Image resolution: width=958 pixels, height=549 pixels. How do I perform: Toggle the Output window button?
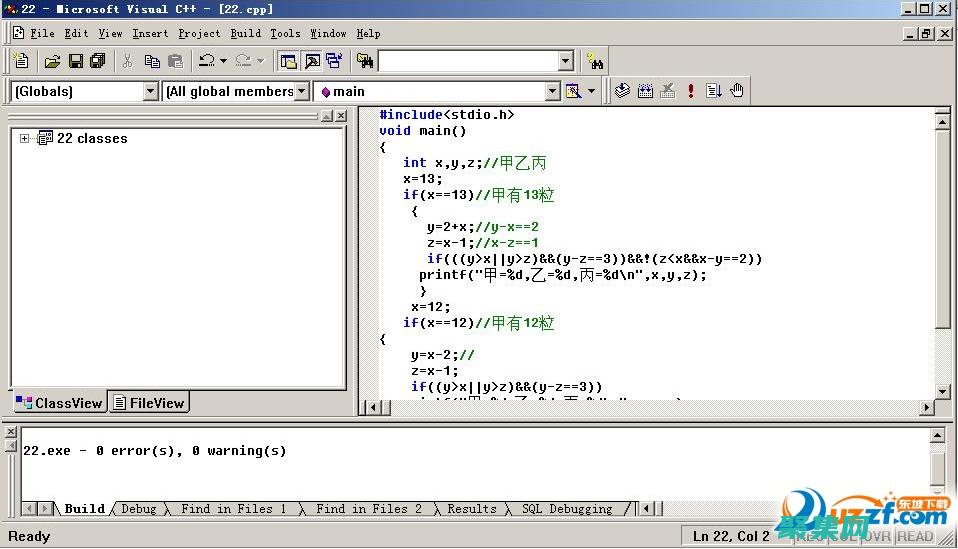pos(311,61)
